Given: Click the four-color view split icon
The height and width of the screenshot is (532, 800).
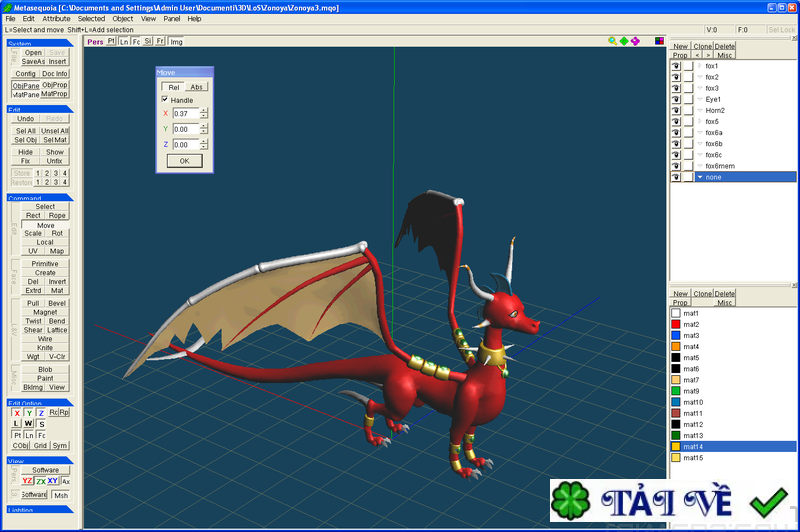Looking at the screenshot, I should tap(659, 41).
